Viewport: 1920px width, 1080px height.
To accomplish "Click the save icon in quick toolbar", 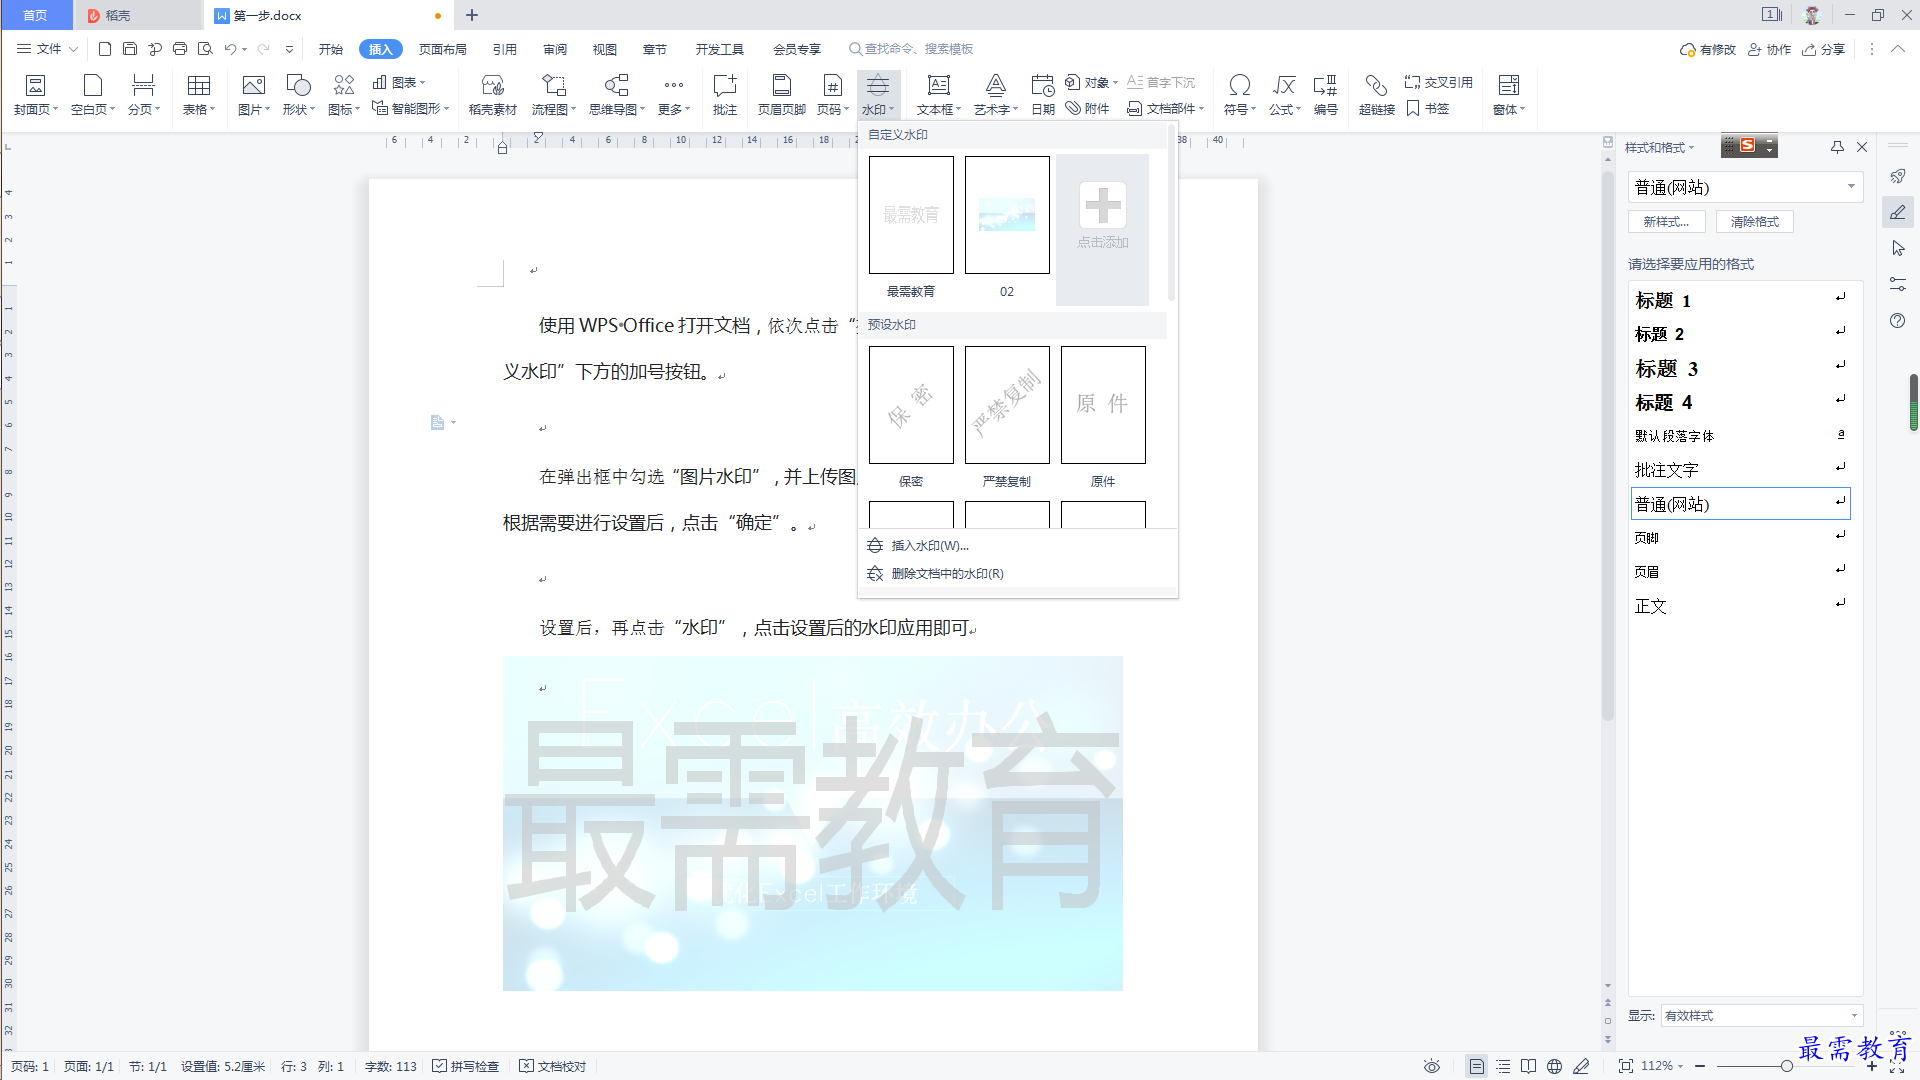I will [x=130, y=48].
